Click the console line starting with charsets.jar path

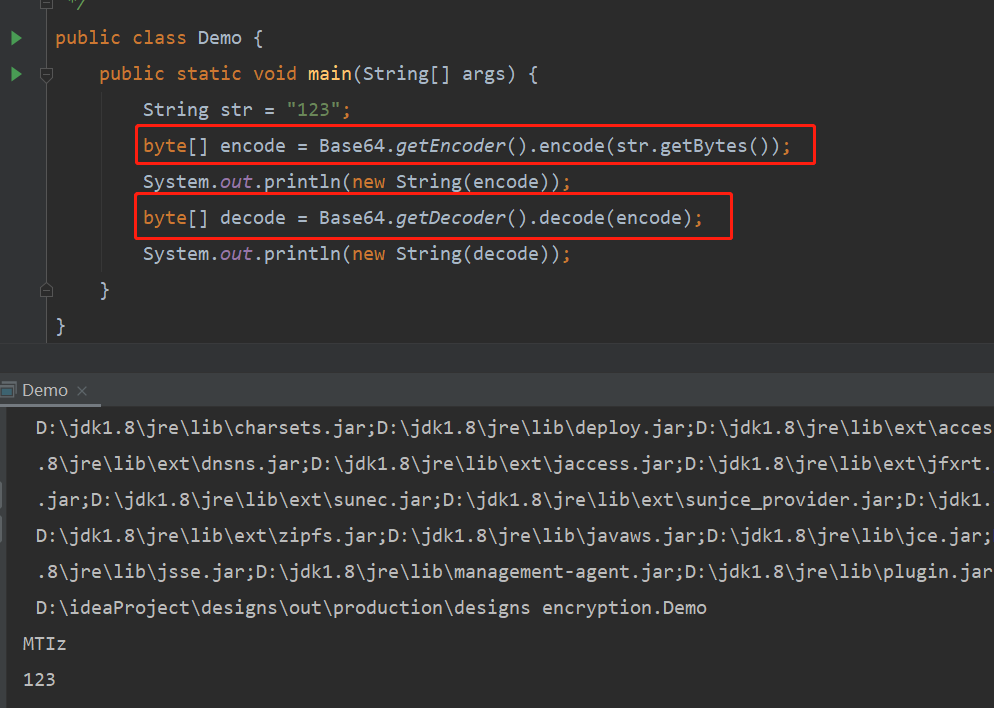[x=513, y=428]
